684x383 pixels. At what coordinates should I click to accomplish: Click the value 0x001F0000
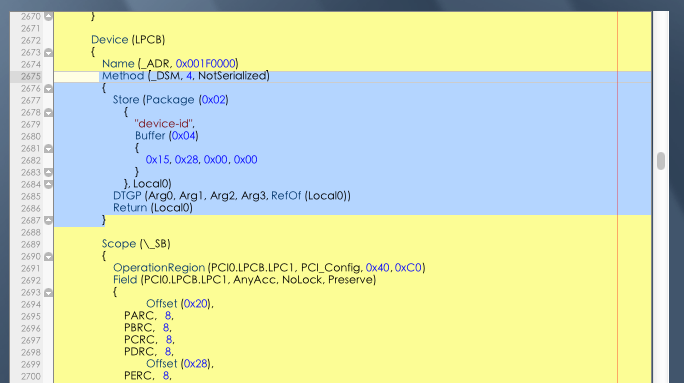click(205, 64)
